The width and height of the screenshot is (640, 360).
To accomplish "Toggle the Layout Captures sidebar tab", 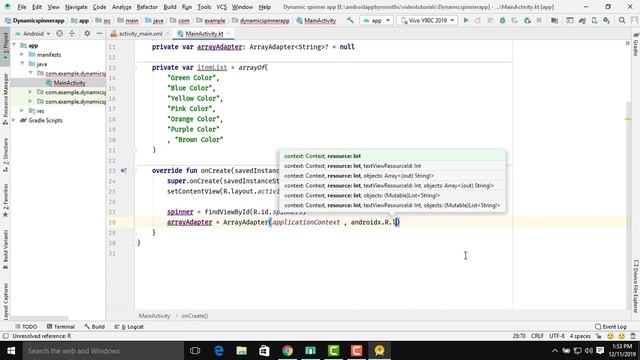I will click(x=5, y=301).
